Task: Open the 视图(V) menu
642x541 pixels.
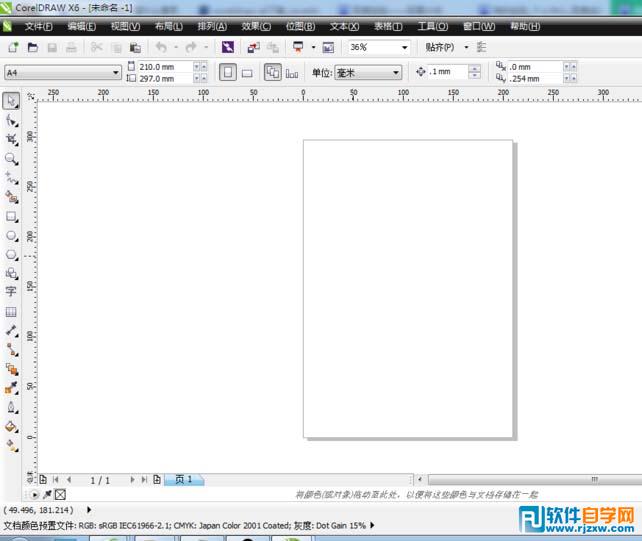Action: click(x=125, y=27)
